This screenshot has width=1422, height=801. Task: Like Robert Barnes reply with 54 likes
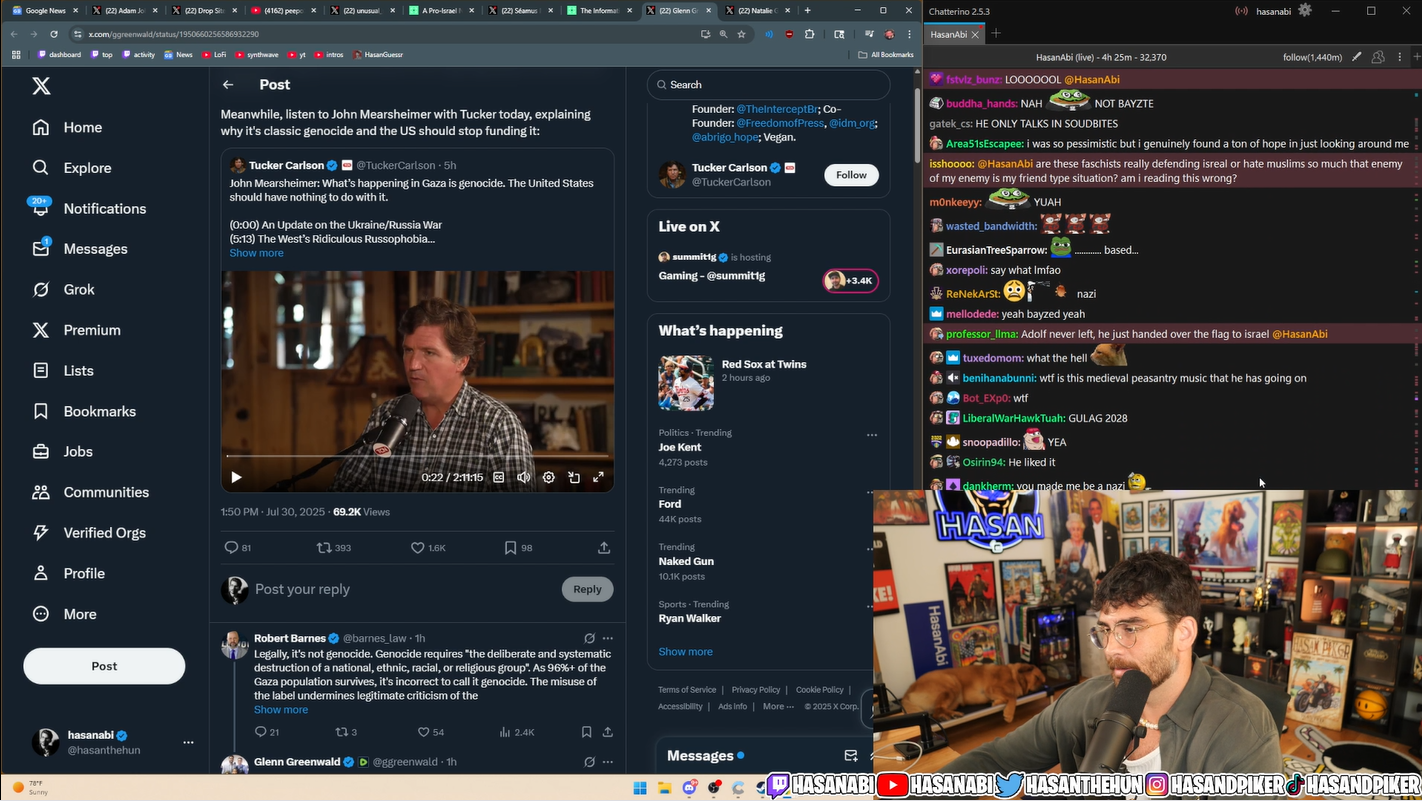point(425,732)
